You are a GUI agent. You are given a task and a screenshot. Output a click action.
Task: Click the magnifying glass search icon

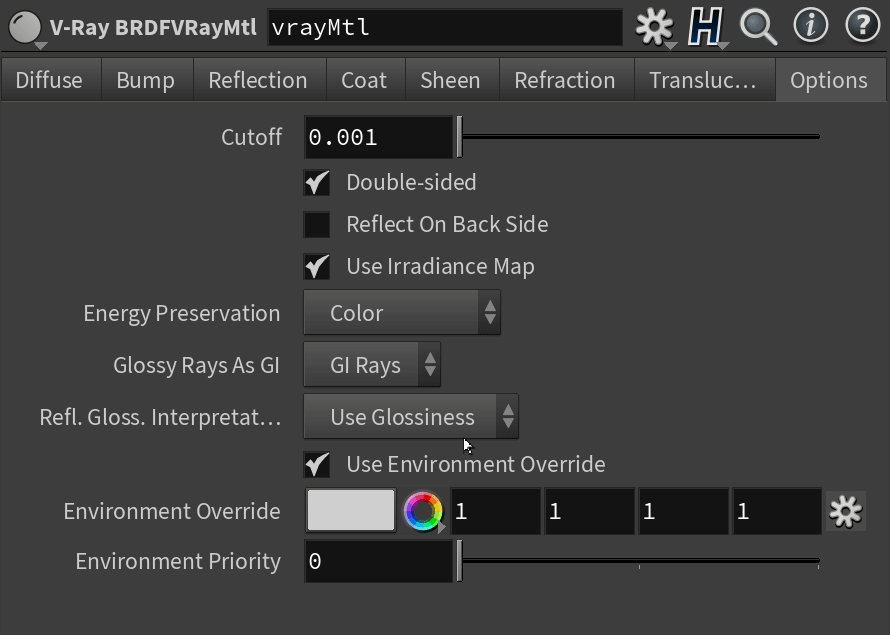758,27
